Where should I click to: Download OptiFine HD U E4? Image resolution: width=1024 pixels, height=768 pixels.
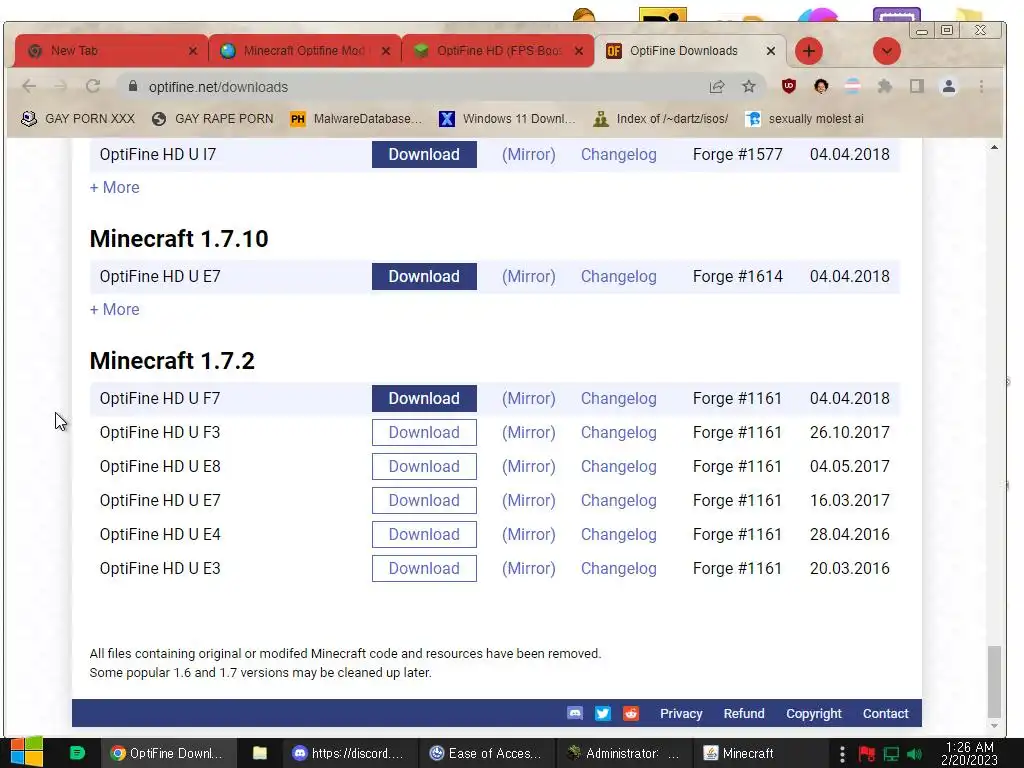pos(424,534)
